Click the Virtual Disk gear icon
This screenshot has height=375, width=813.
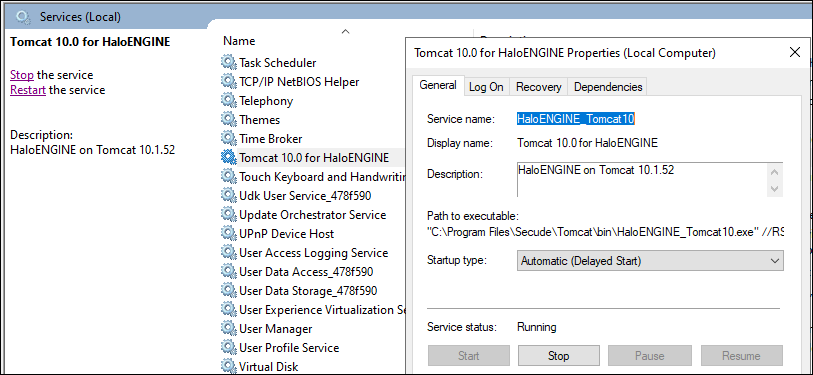coord(228,366)
